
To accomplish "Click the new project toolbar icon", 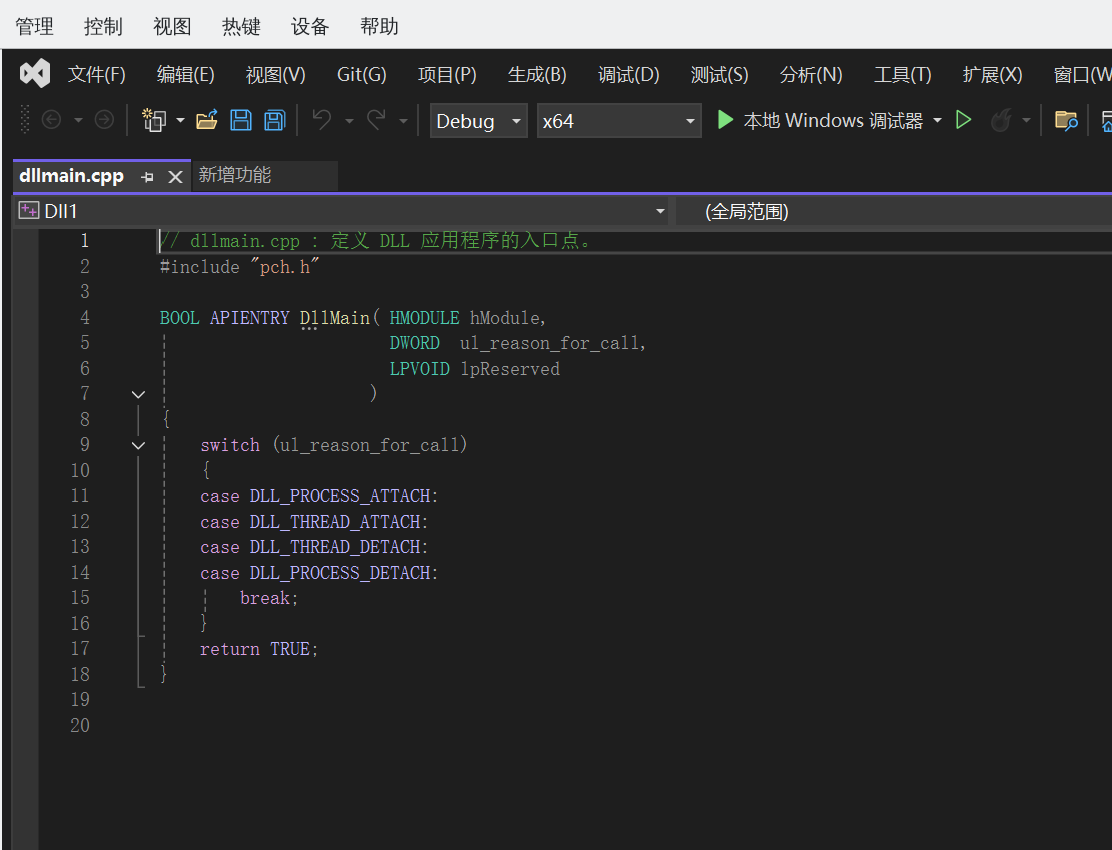I will pyautogui.click(x=153, y=121).
